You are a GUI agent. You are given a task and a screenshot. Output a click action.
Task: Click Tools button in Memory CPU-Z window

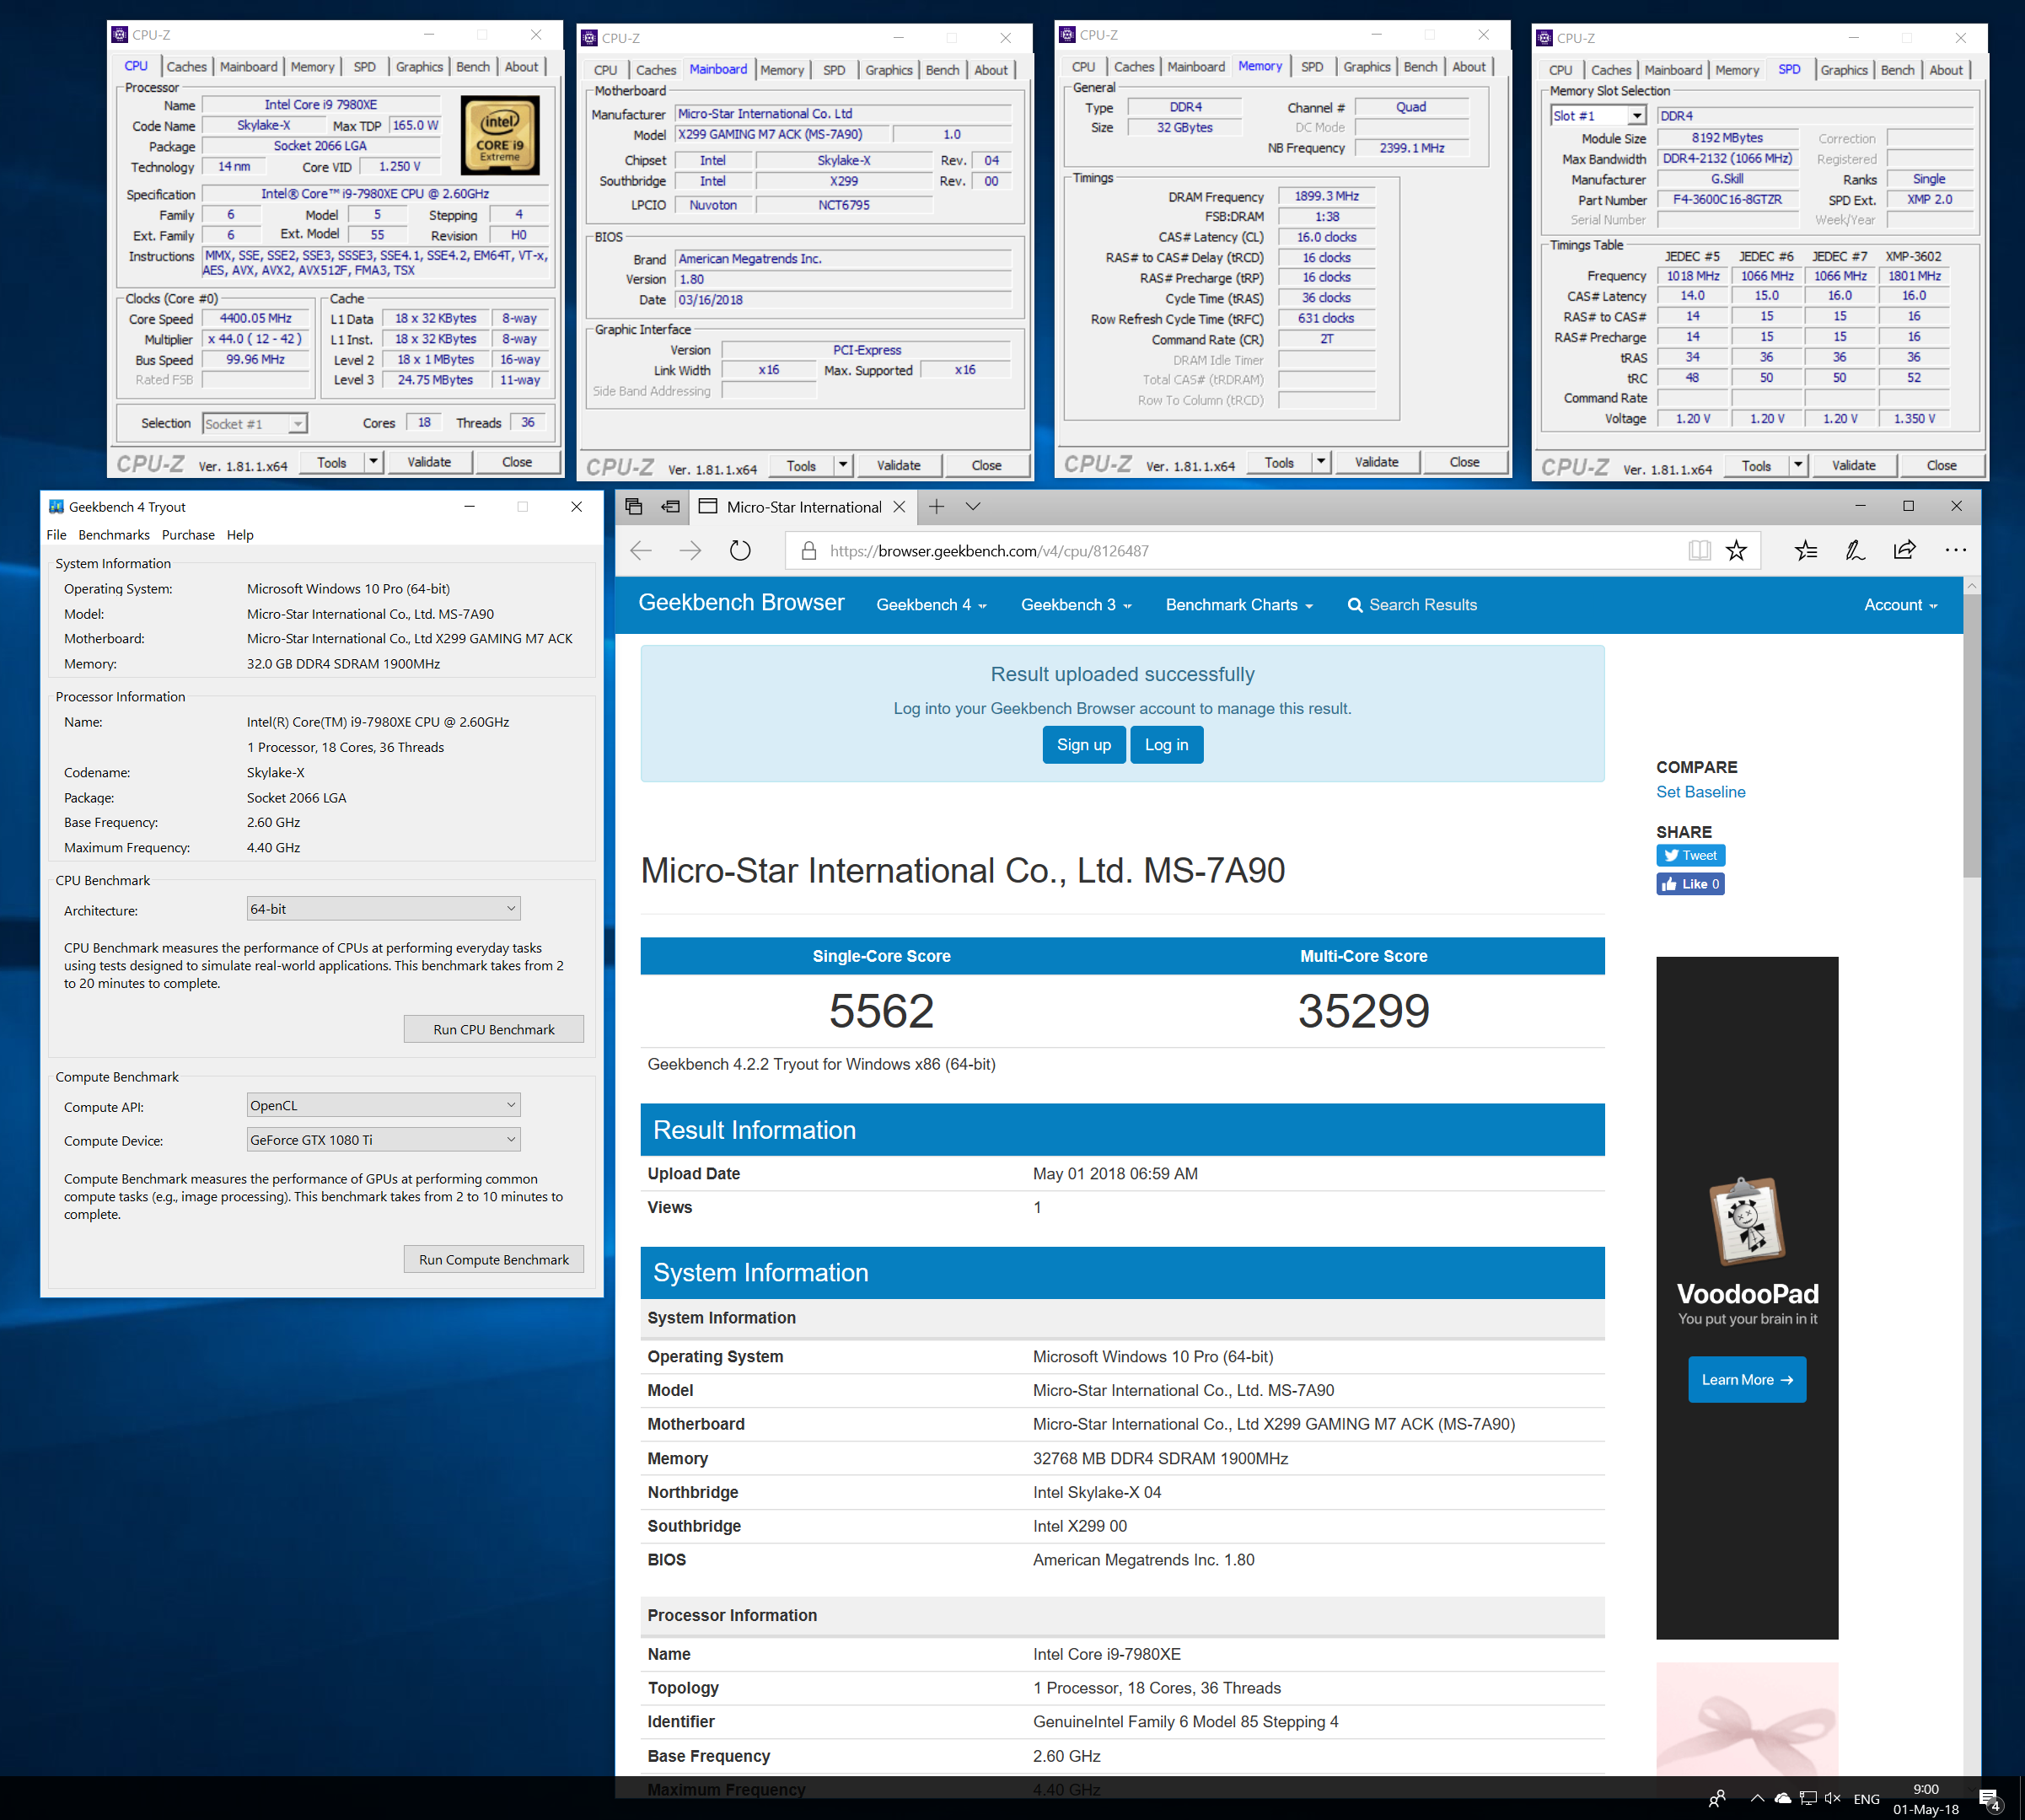[x=1279, y=462]
